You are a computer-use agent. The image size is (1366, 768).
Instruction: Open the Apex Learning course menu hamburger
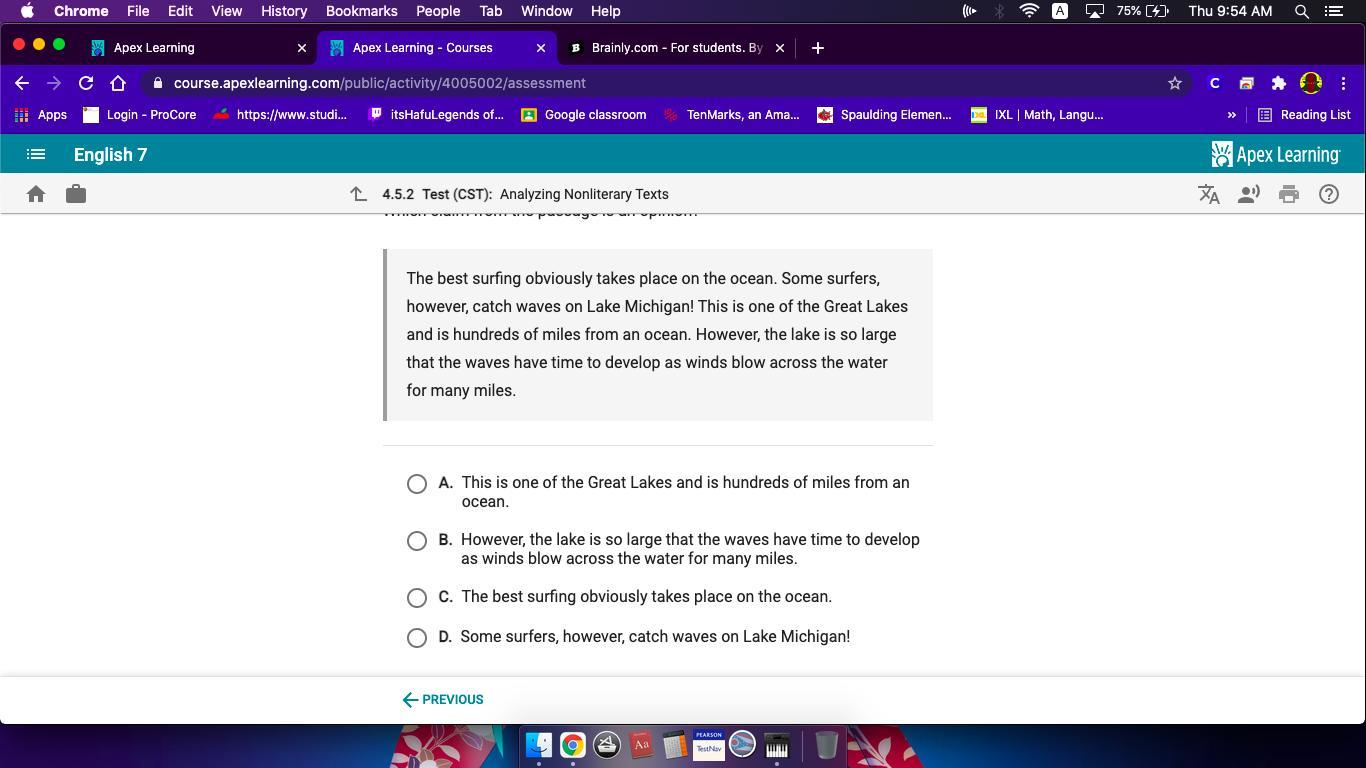(x=36, y=155)
